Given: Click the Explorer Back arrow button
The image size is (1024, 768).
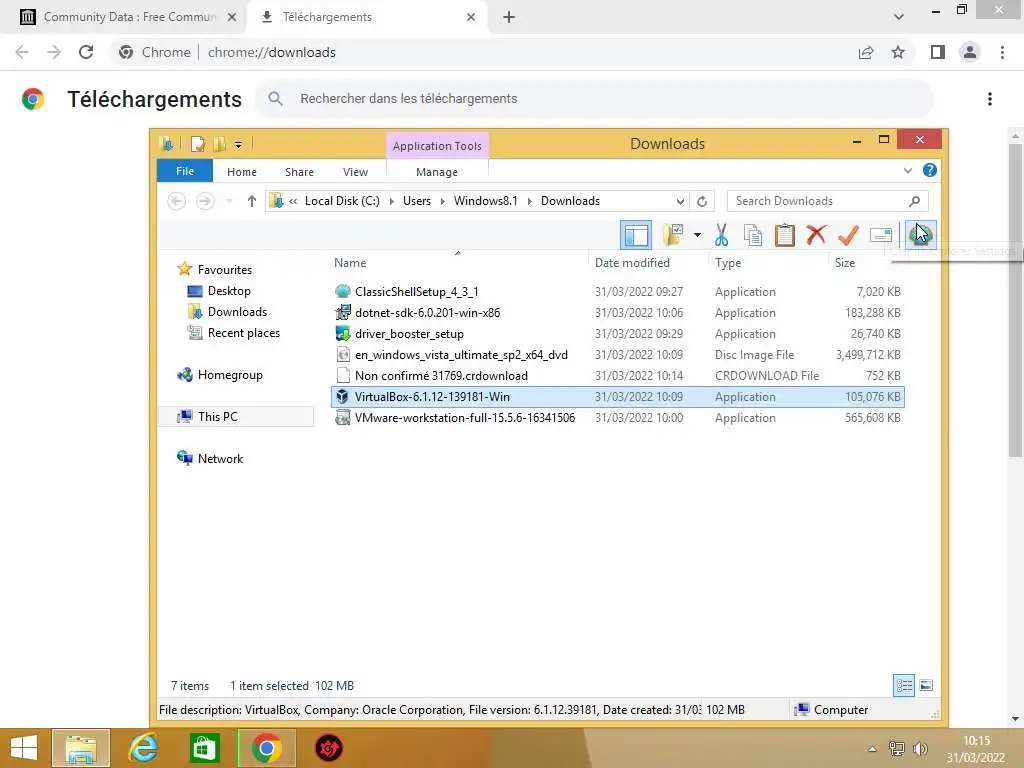Looking at the screenshot, I should click(x=176, y=201).
